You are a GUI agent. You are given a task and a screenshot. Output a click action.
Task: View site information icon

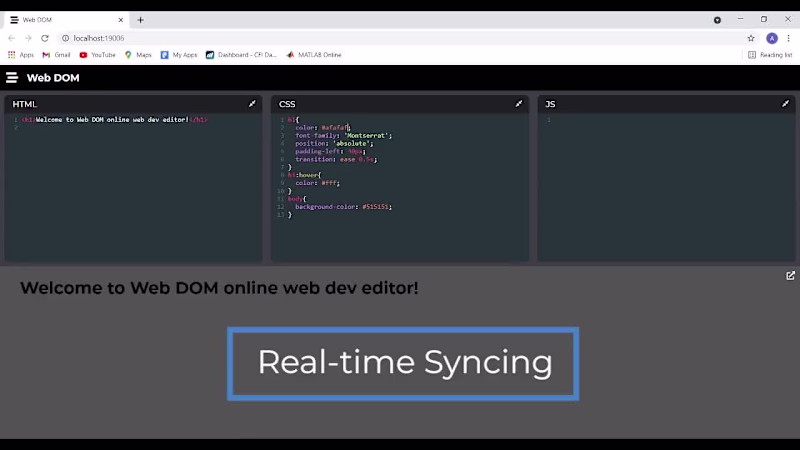[65, 38]
